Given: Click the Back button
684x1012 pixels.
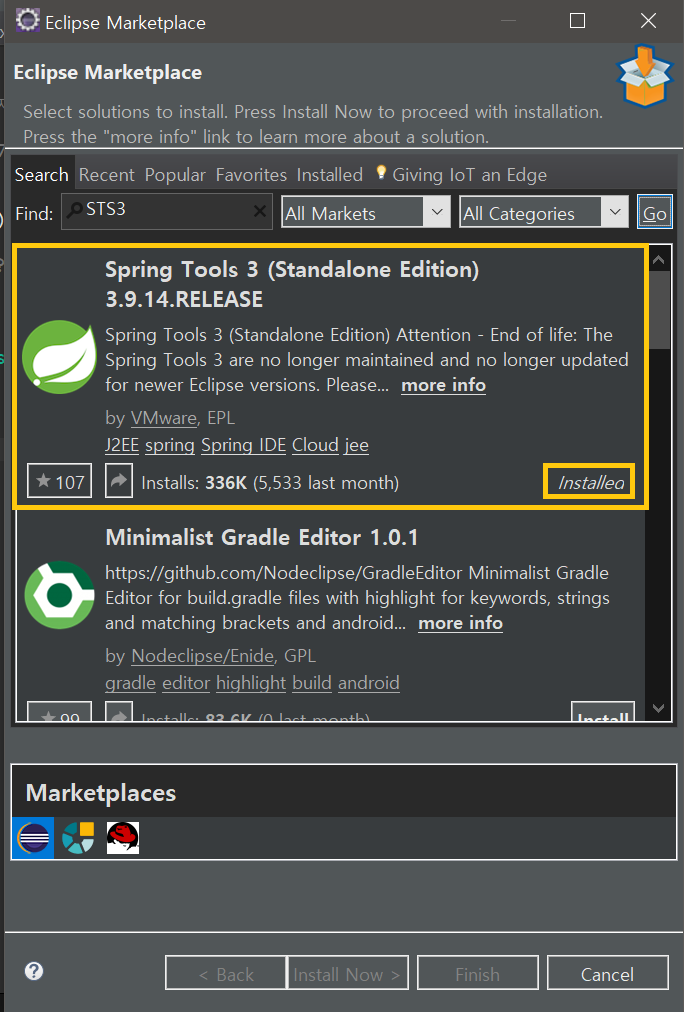Looking at the screenshot, I should pyautogui.click(x=226, y=973).
